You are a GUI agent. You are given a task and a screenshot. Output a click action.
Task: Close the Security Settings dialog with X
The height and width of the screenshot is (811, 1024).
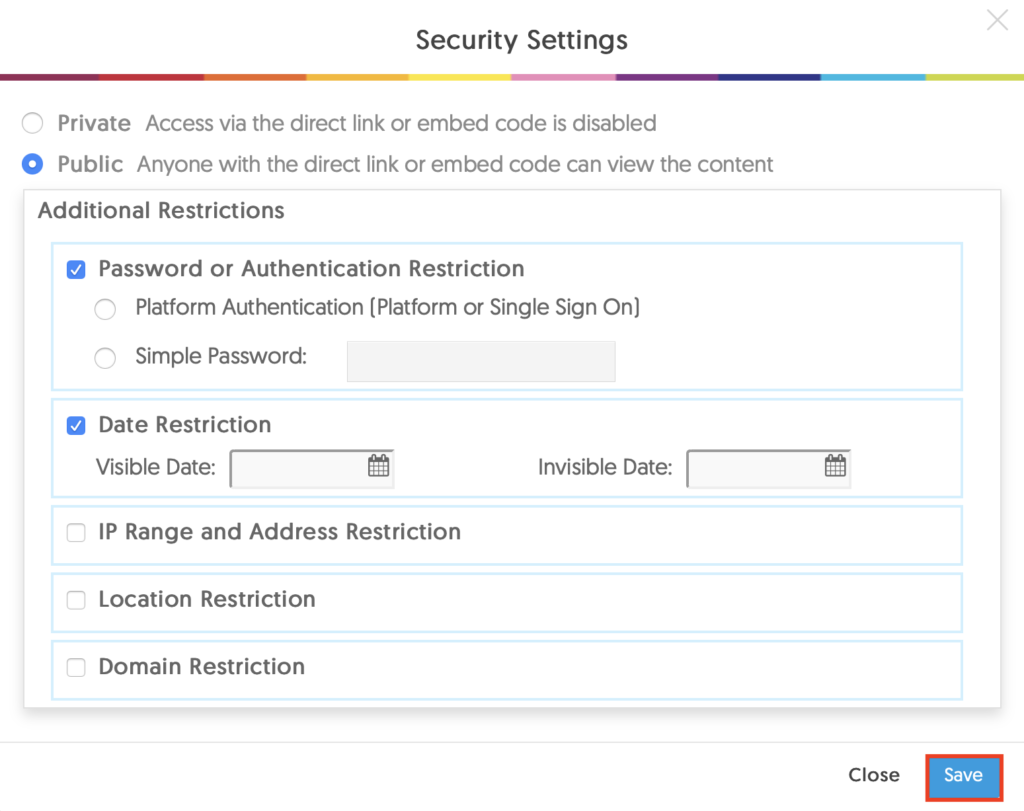click(x=997, y=20)
